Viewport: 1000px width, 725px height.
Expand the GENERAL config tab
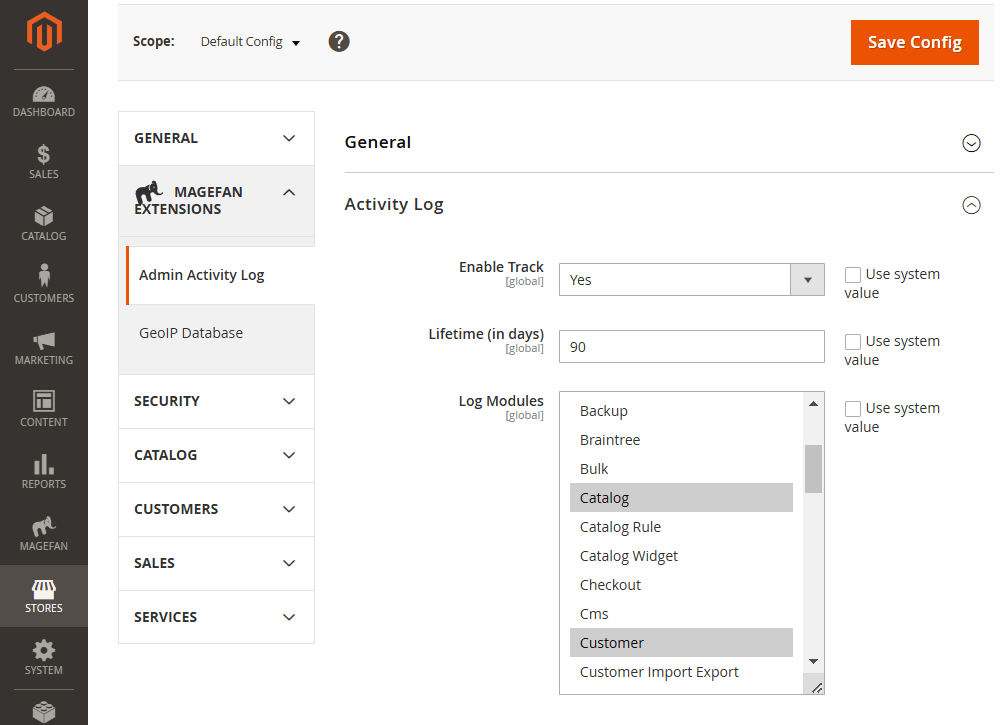(216, 138)
